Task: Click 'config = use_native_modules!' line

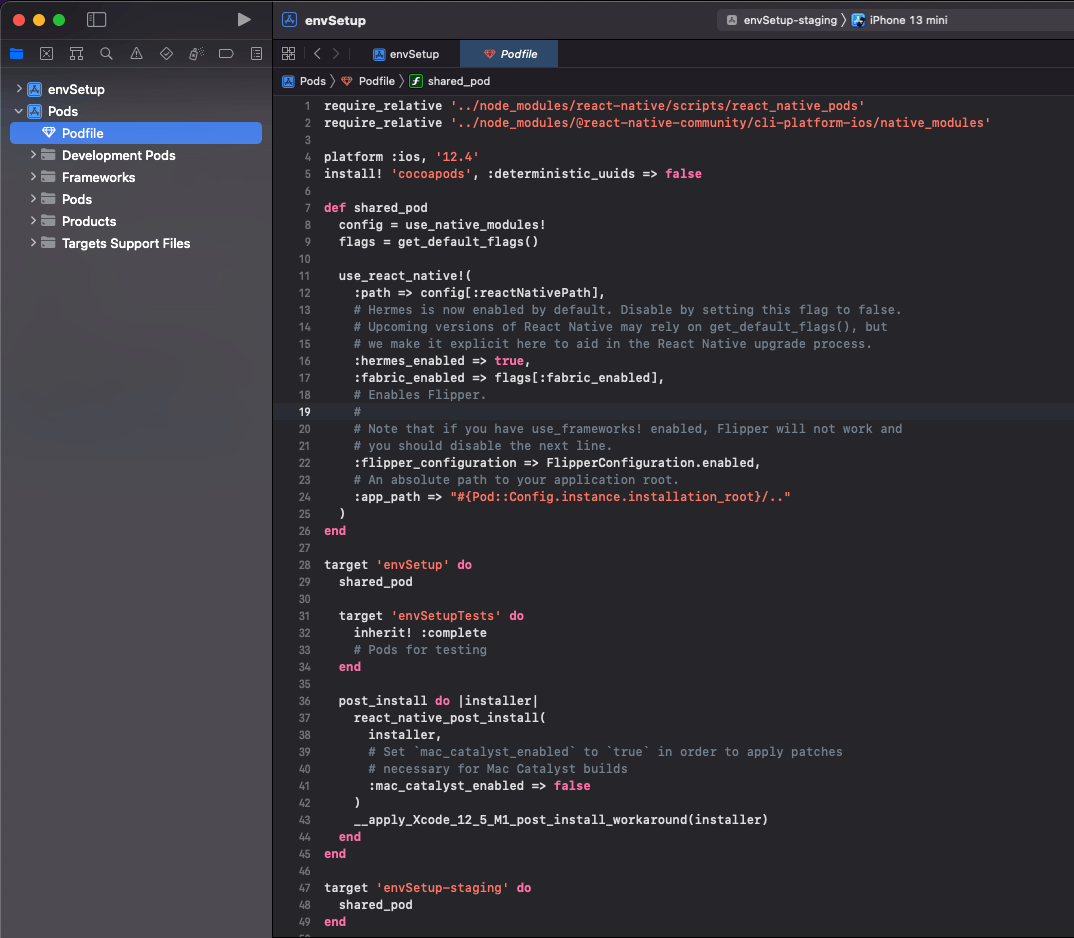Action: coord(442,225)
